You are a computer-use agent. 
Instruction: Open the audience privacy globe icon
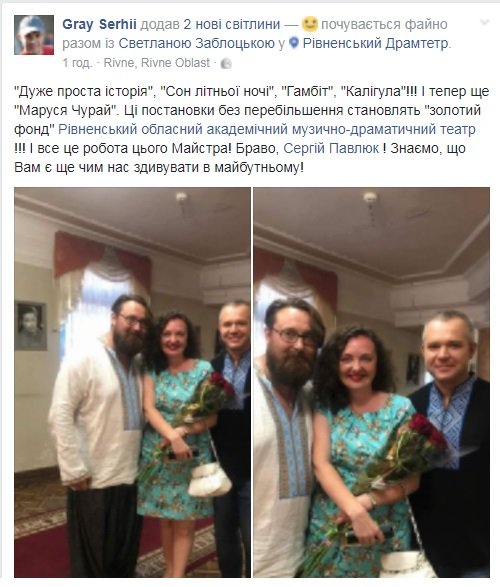click(226, 64)
